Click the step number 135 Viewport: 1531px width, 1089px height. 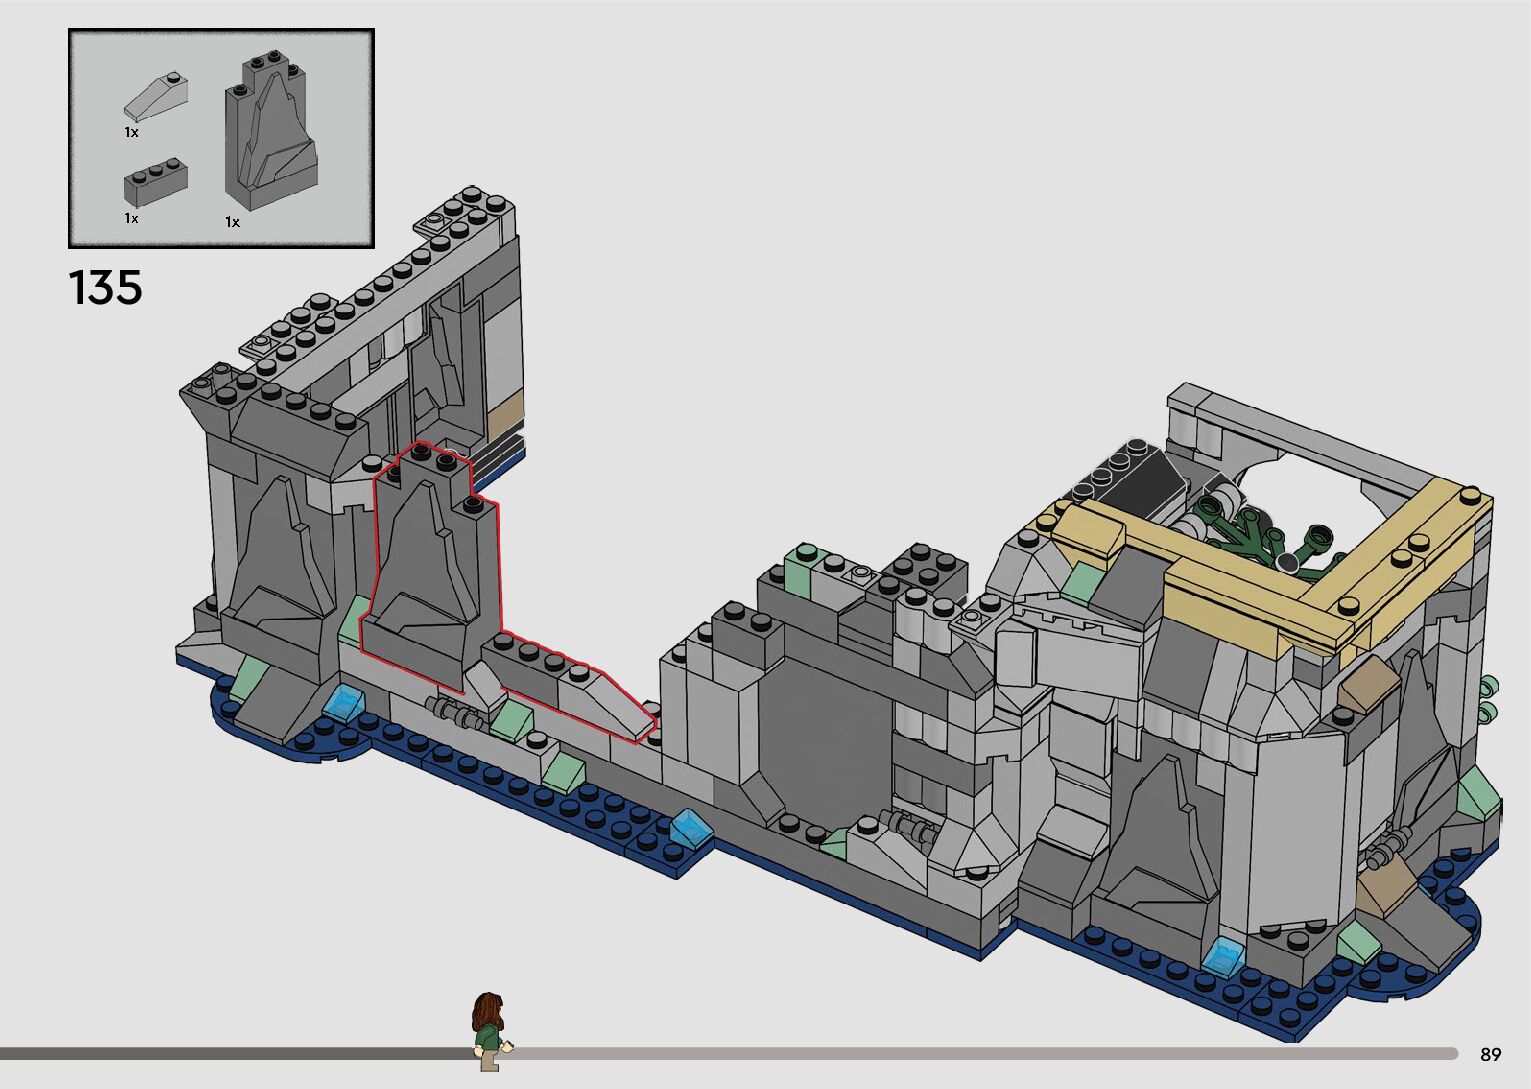pyautogui.click(x=106, y=288)
